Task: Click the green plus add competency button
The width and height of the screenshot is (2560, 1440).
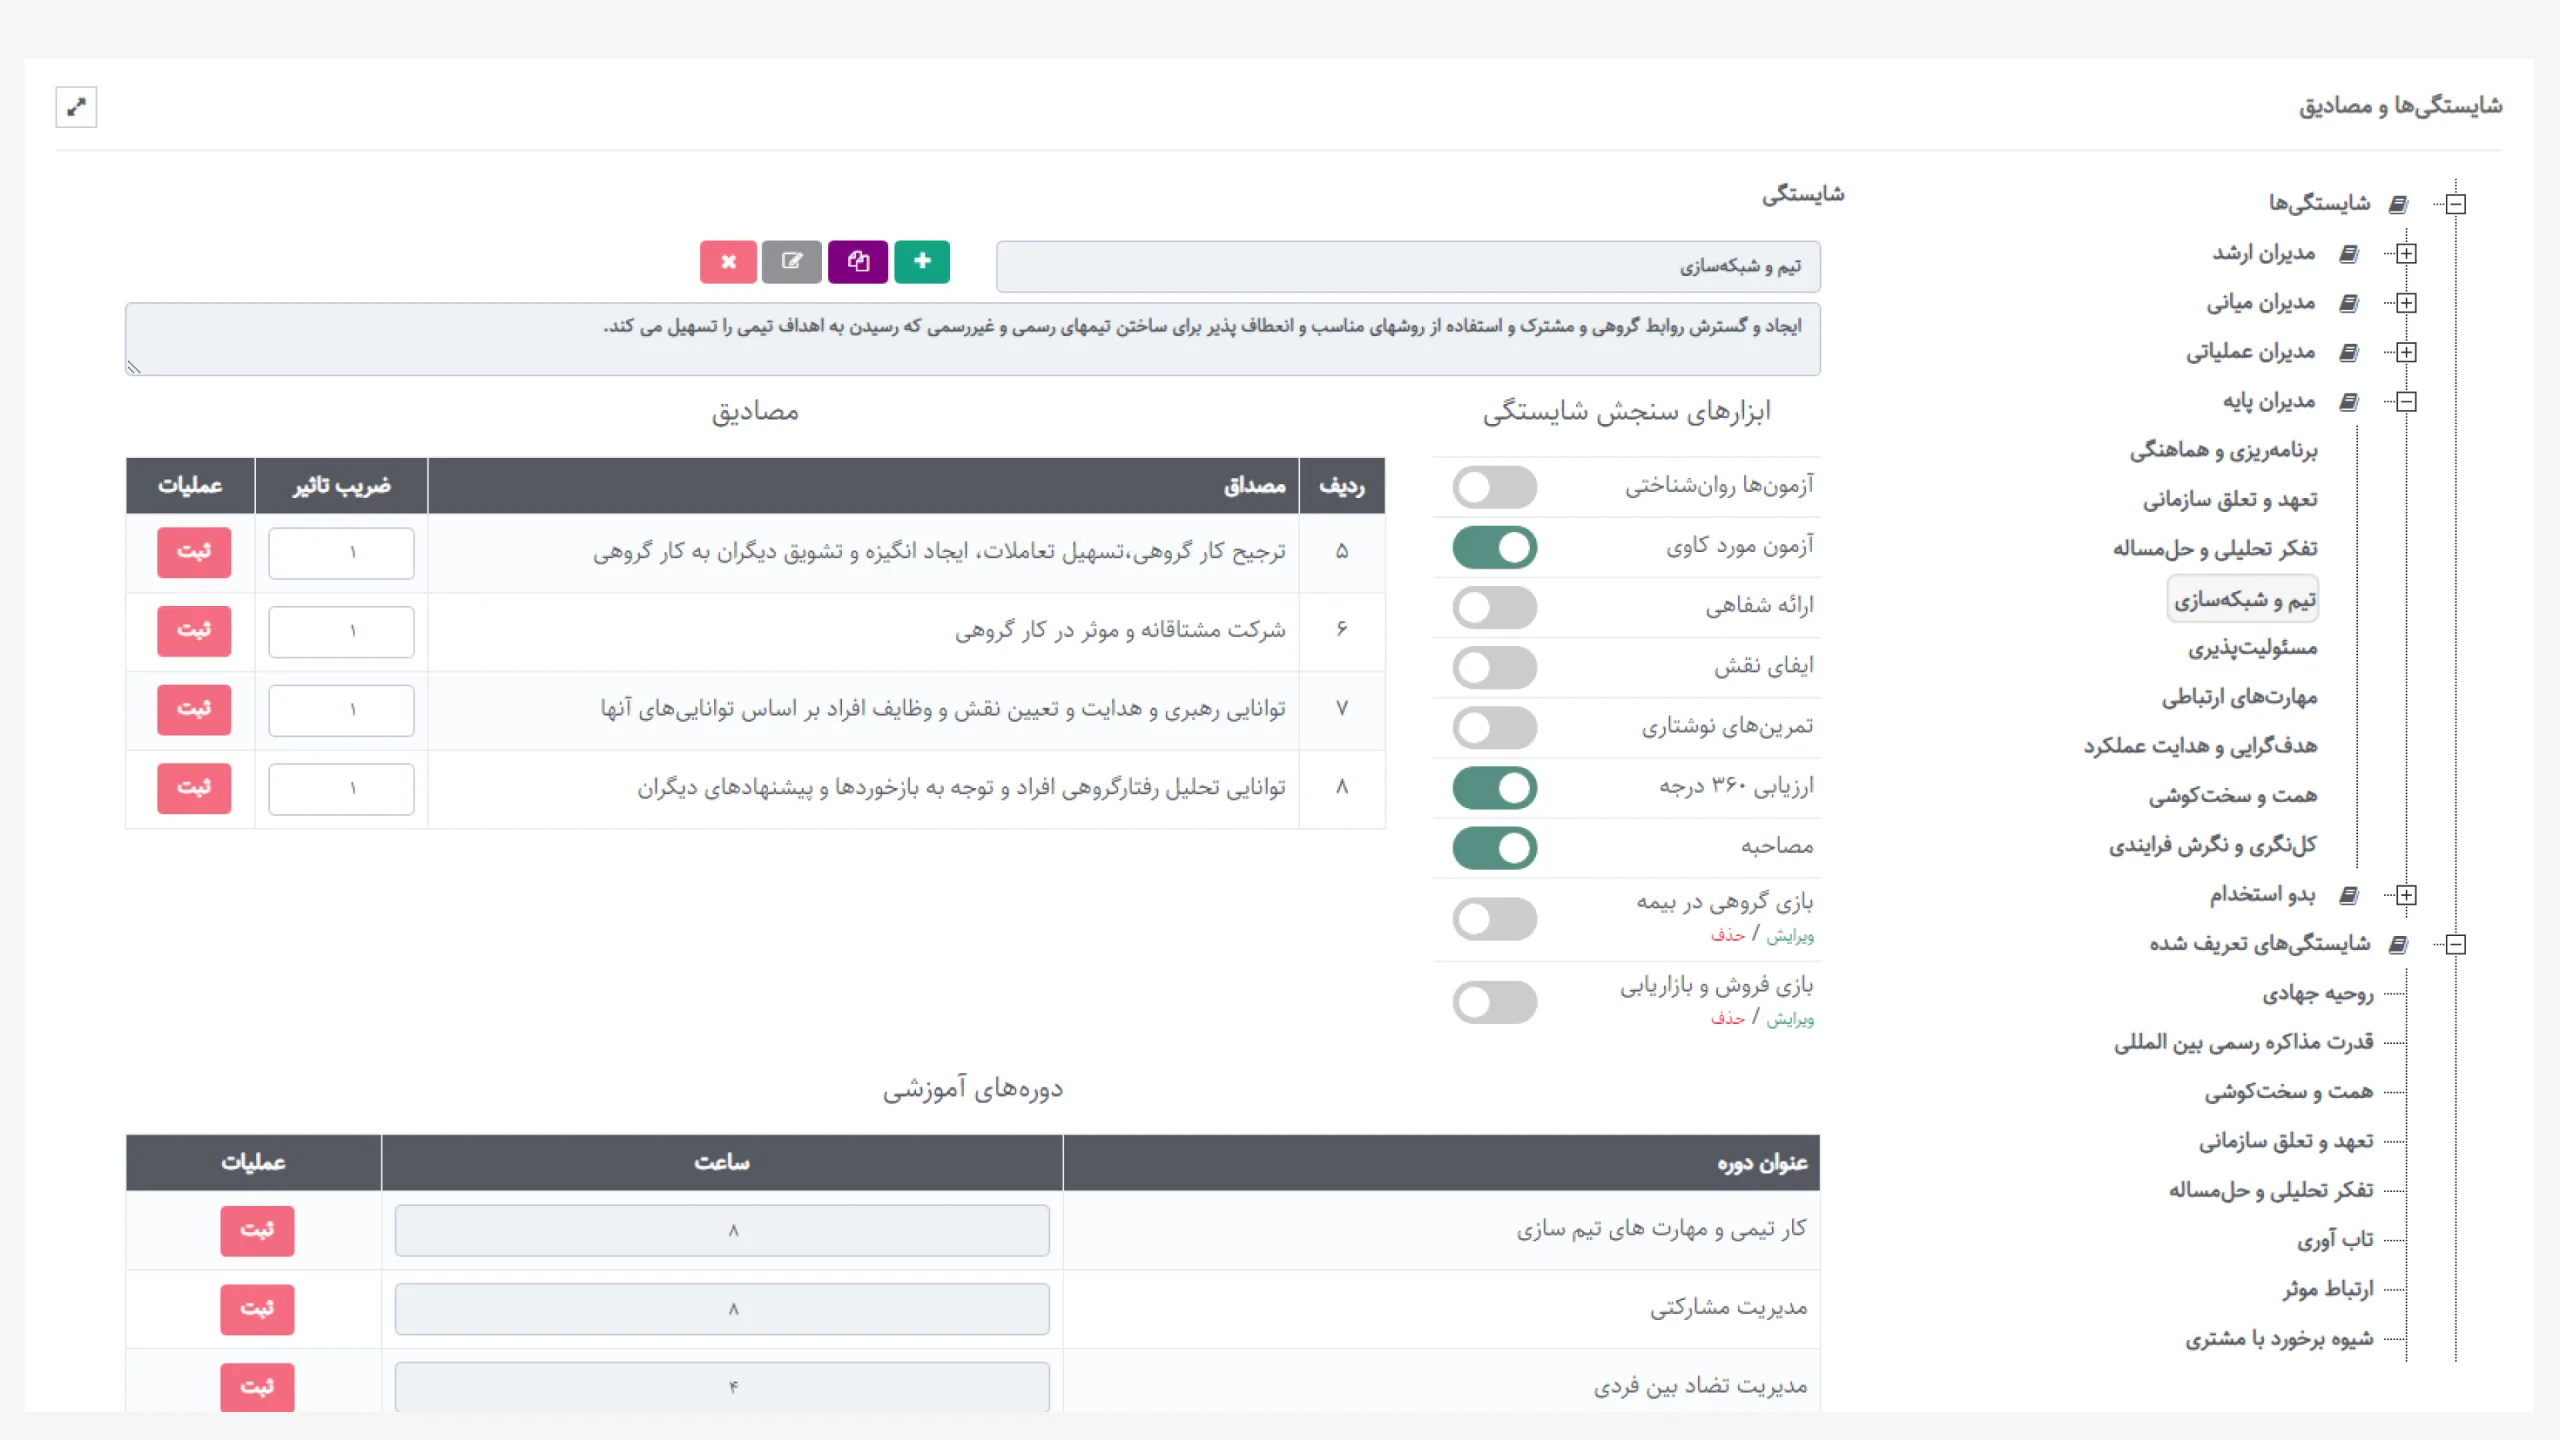Action: (x=921, y=262)
